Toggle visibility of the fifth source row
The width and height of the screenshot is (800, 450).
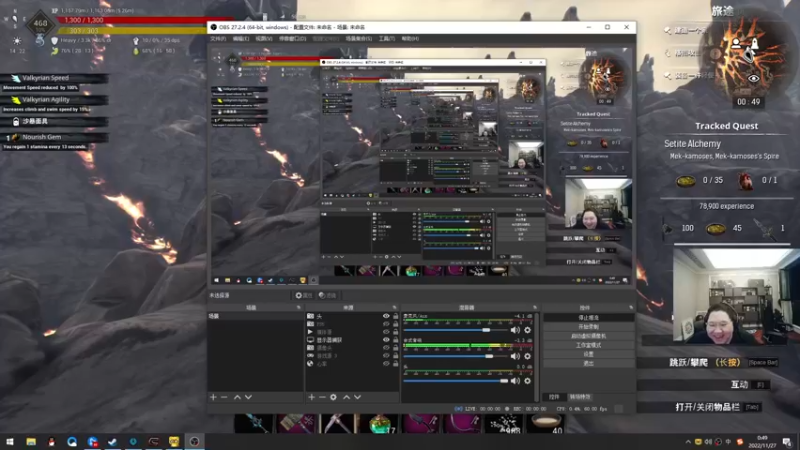click(x=386, y=348)
